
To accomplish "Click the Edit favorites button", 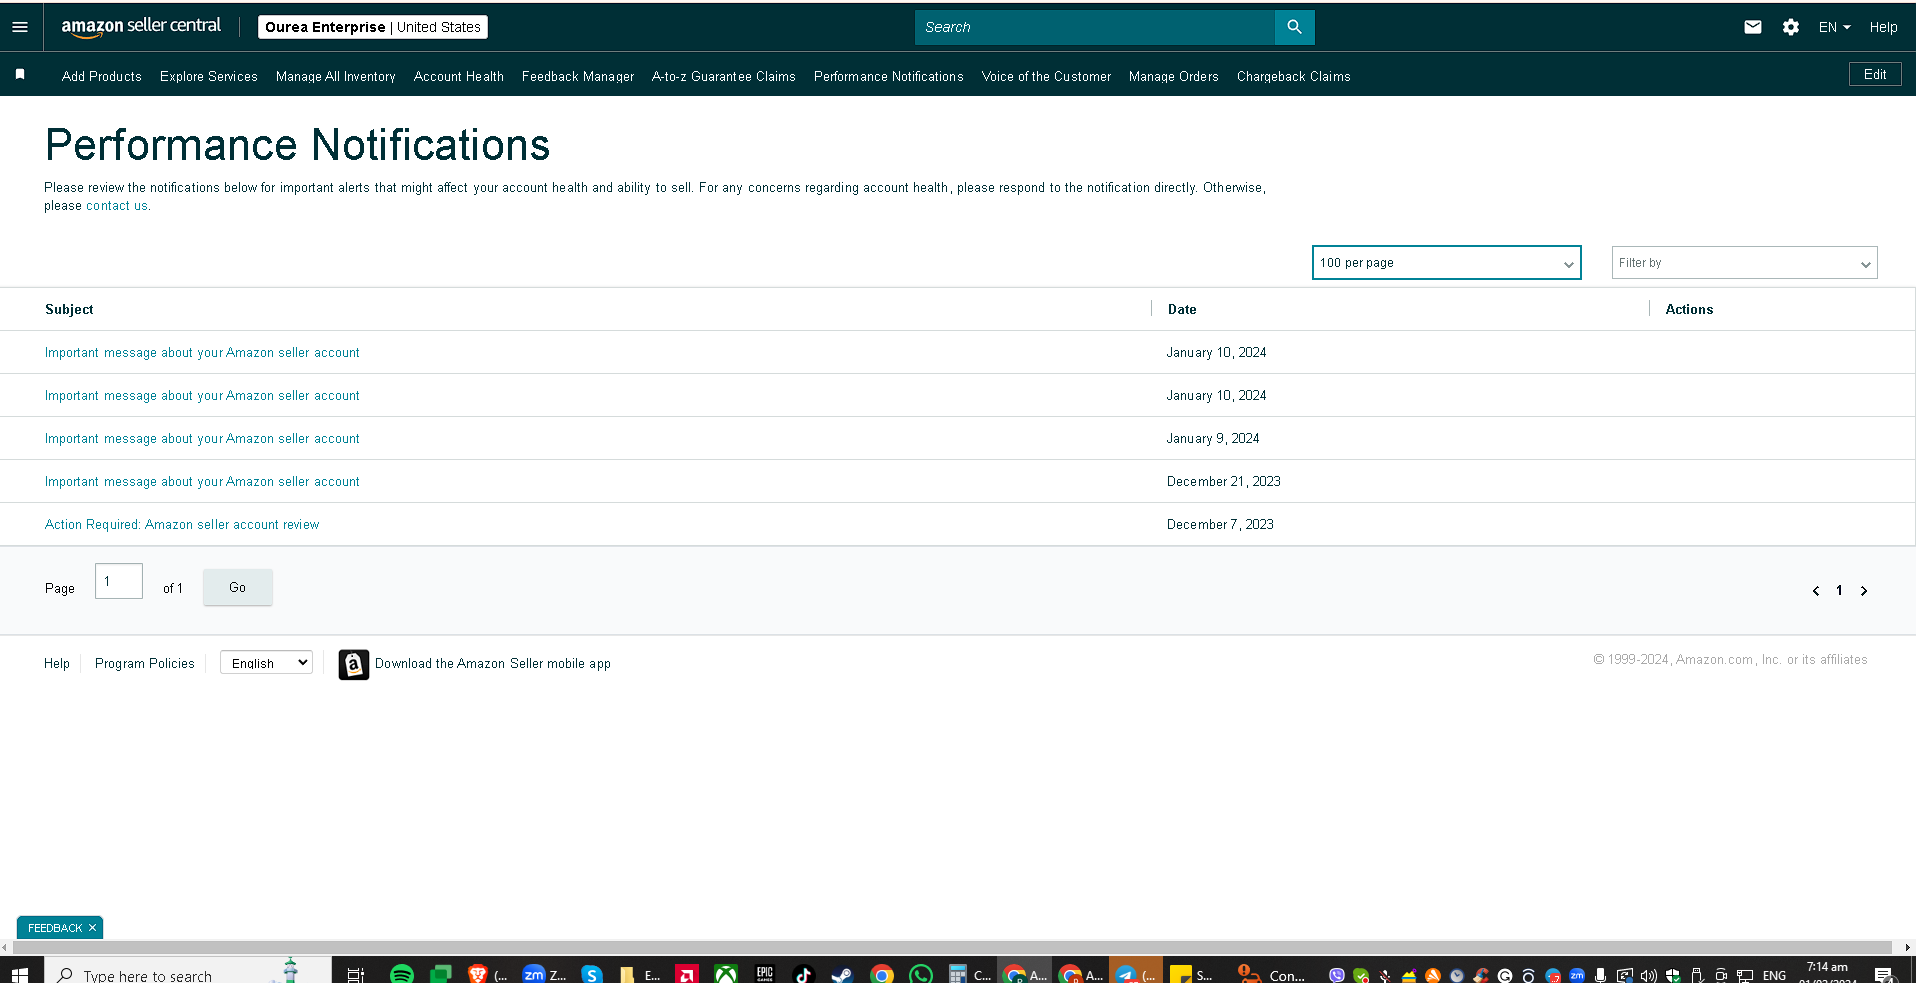I will click(1875, 75).
